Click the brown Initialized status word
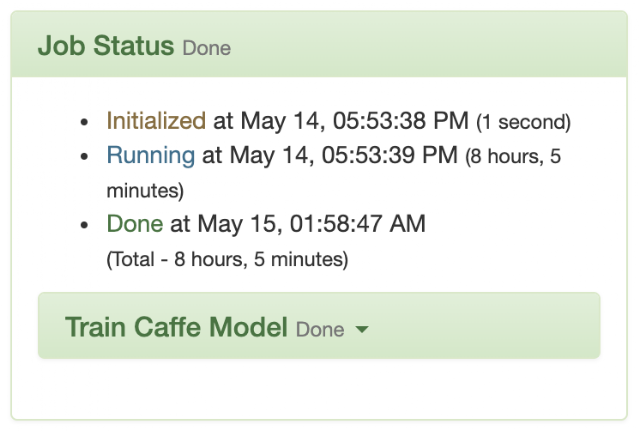The image size is (640, 431). tap(156, 121)
